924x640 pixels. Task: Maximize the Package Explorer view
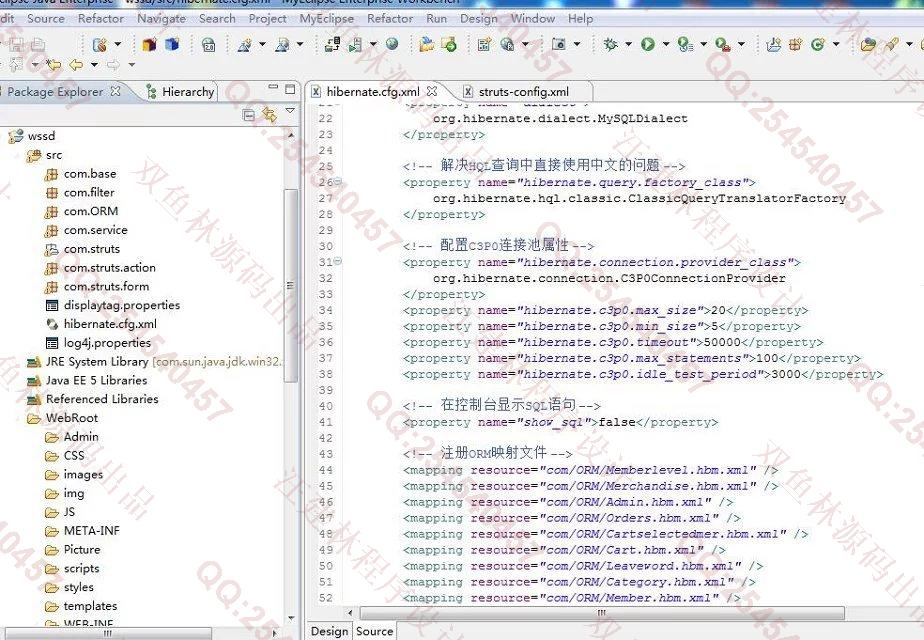pyautogui.click(x=290, y=89)
